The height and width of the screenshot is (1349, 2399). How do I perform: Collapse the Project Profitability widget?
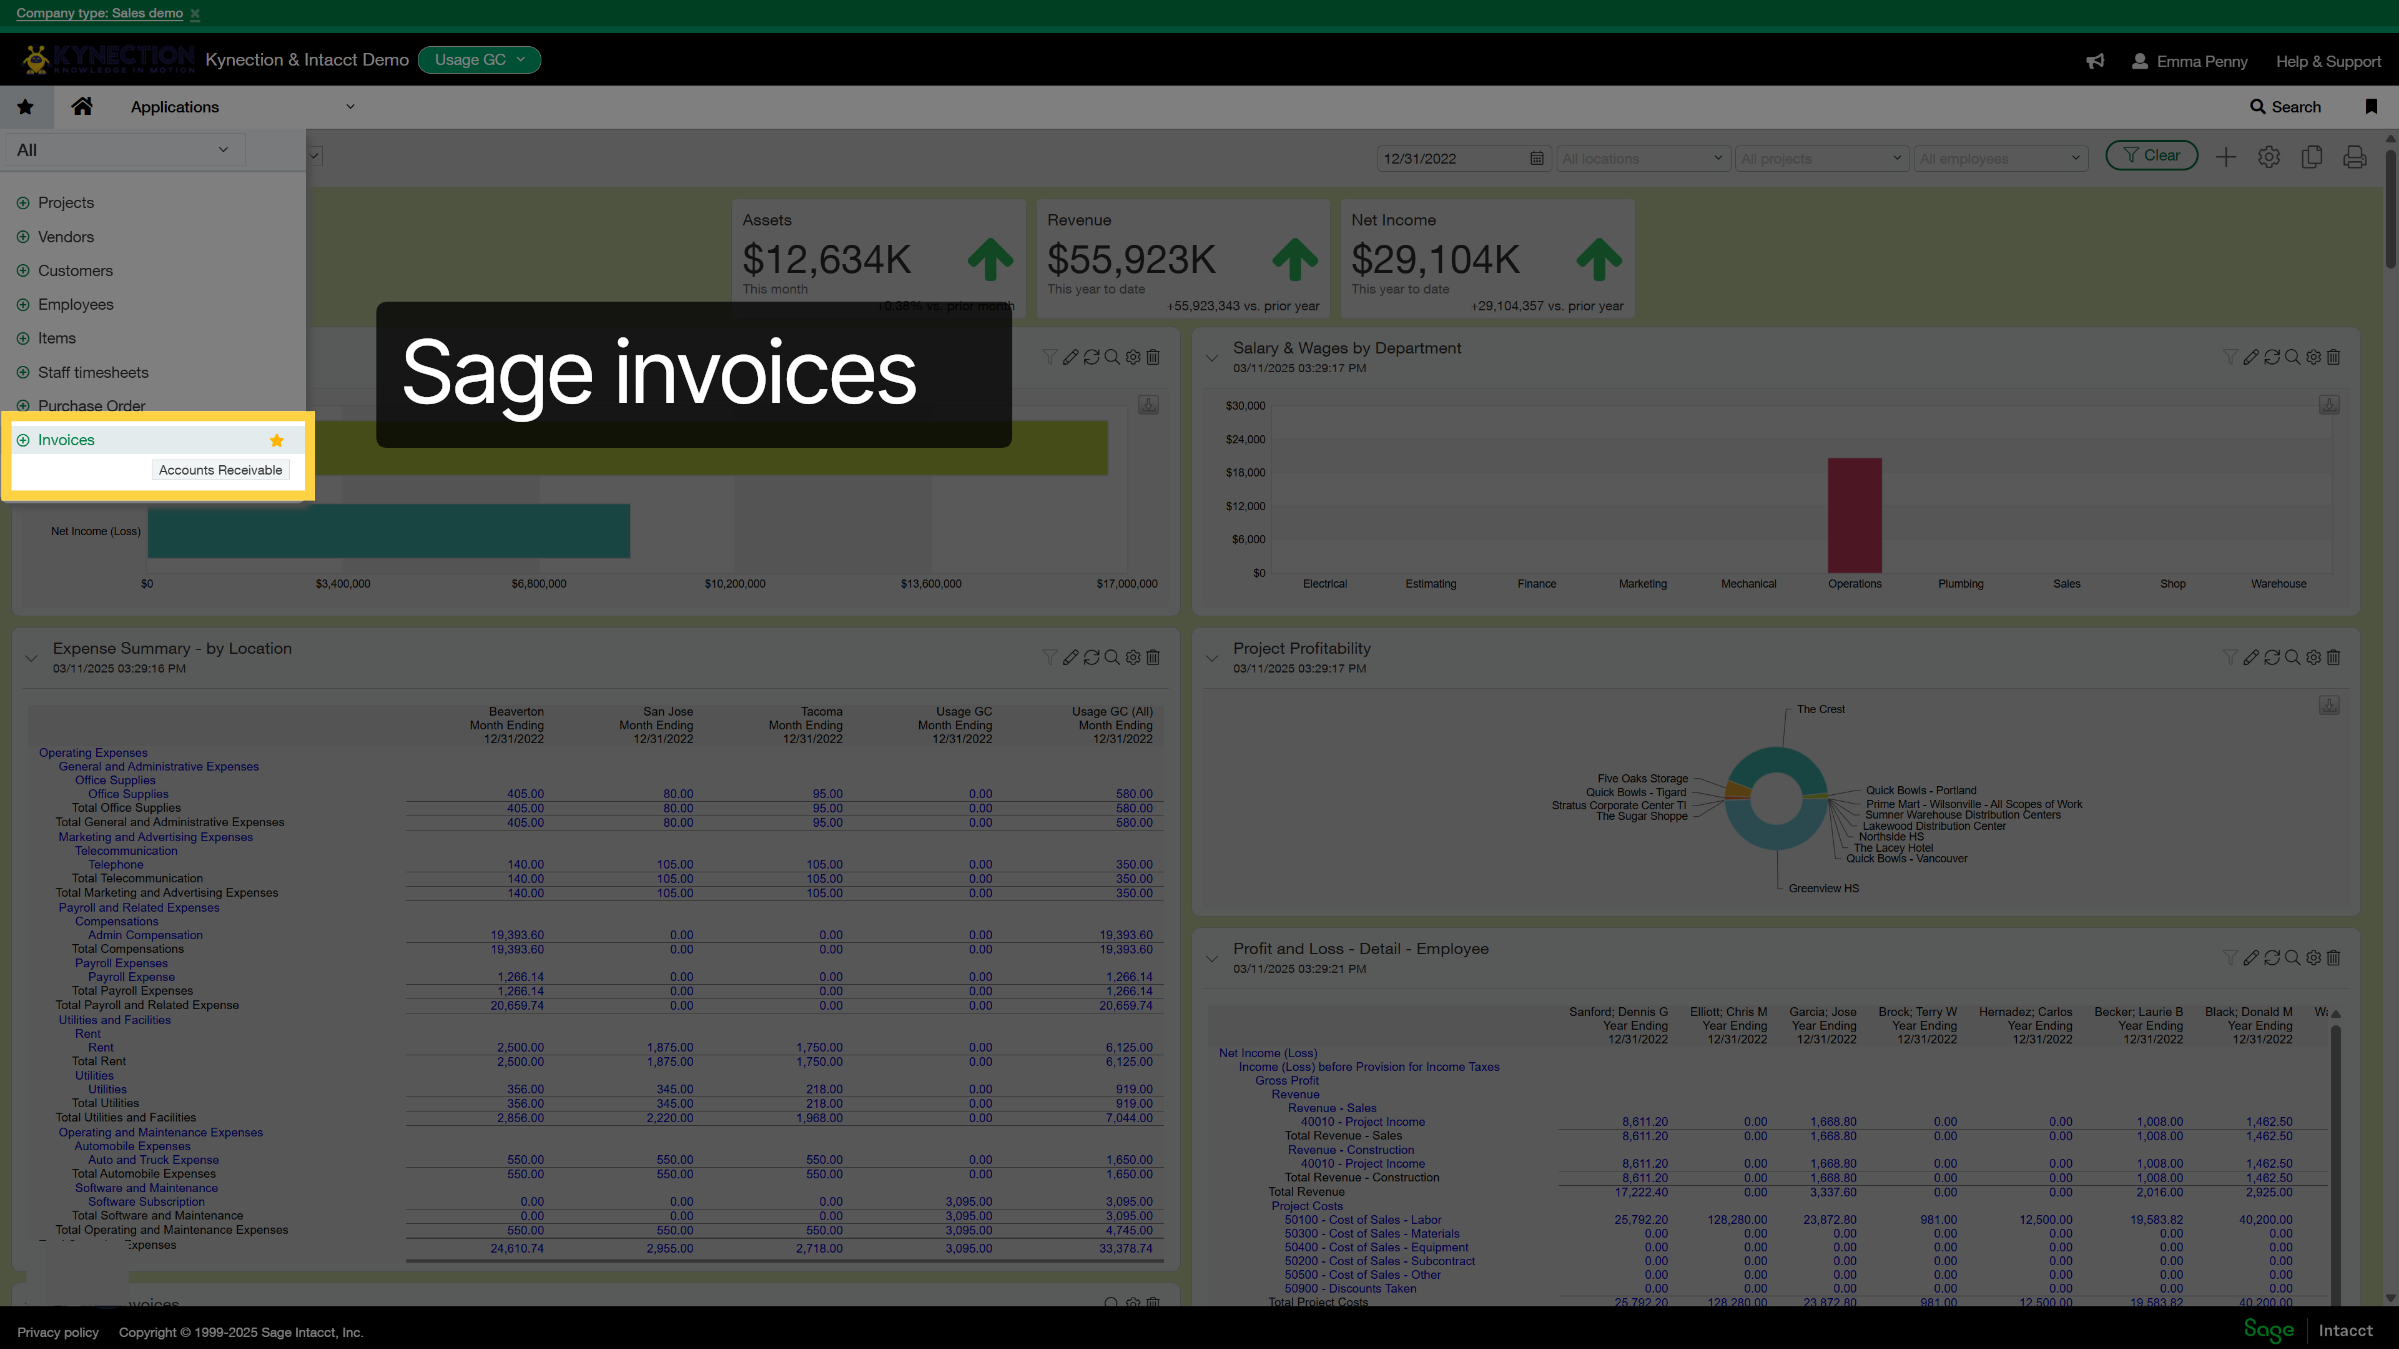(x=1212, y=658)
